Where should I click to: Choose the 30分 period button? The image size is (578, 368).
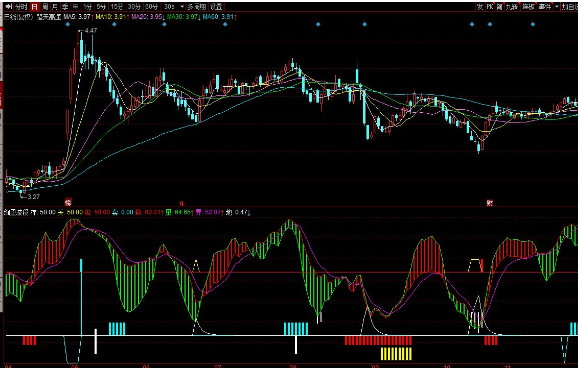pos(134,7)
